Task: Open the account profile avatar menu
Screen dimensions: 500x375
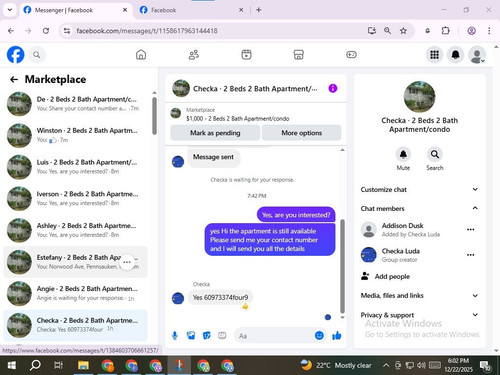Action: tap(477, 55)
